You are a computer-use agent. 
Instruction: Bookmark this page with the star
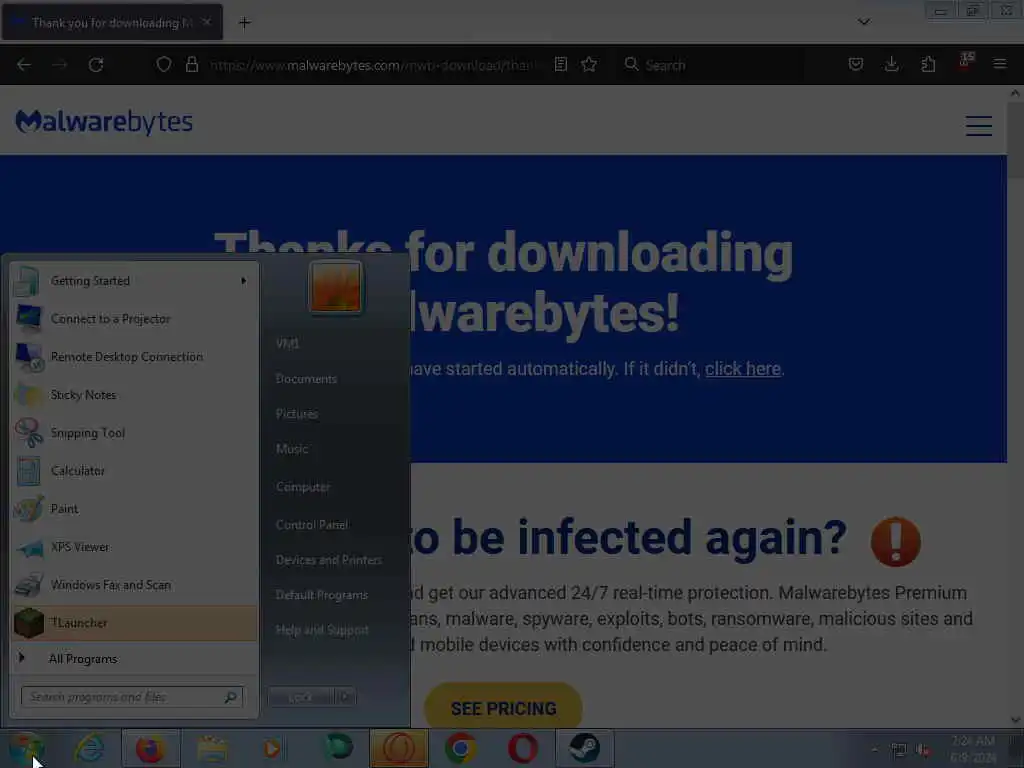589,65
